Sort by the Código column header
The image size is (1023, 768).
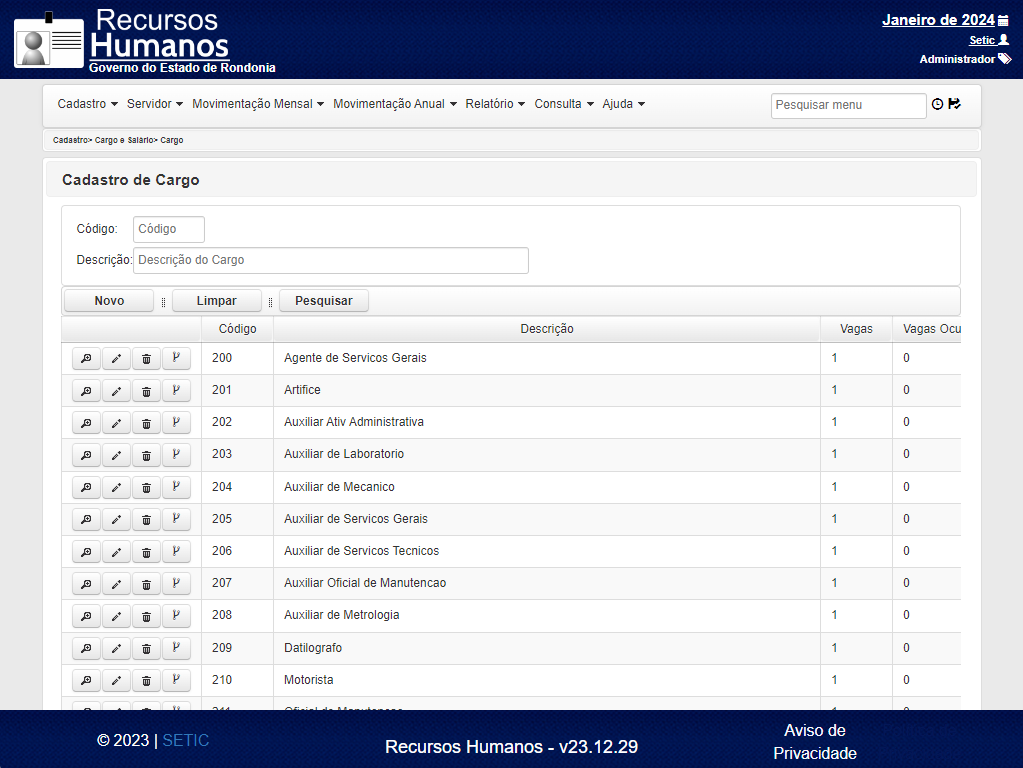[x=237, y=329]
